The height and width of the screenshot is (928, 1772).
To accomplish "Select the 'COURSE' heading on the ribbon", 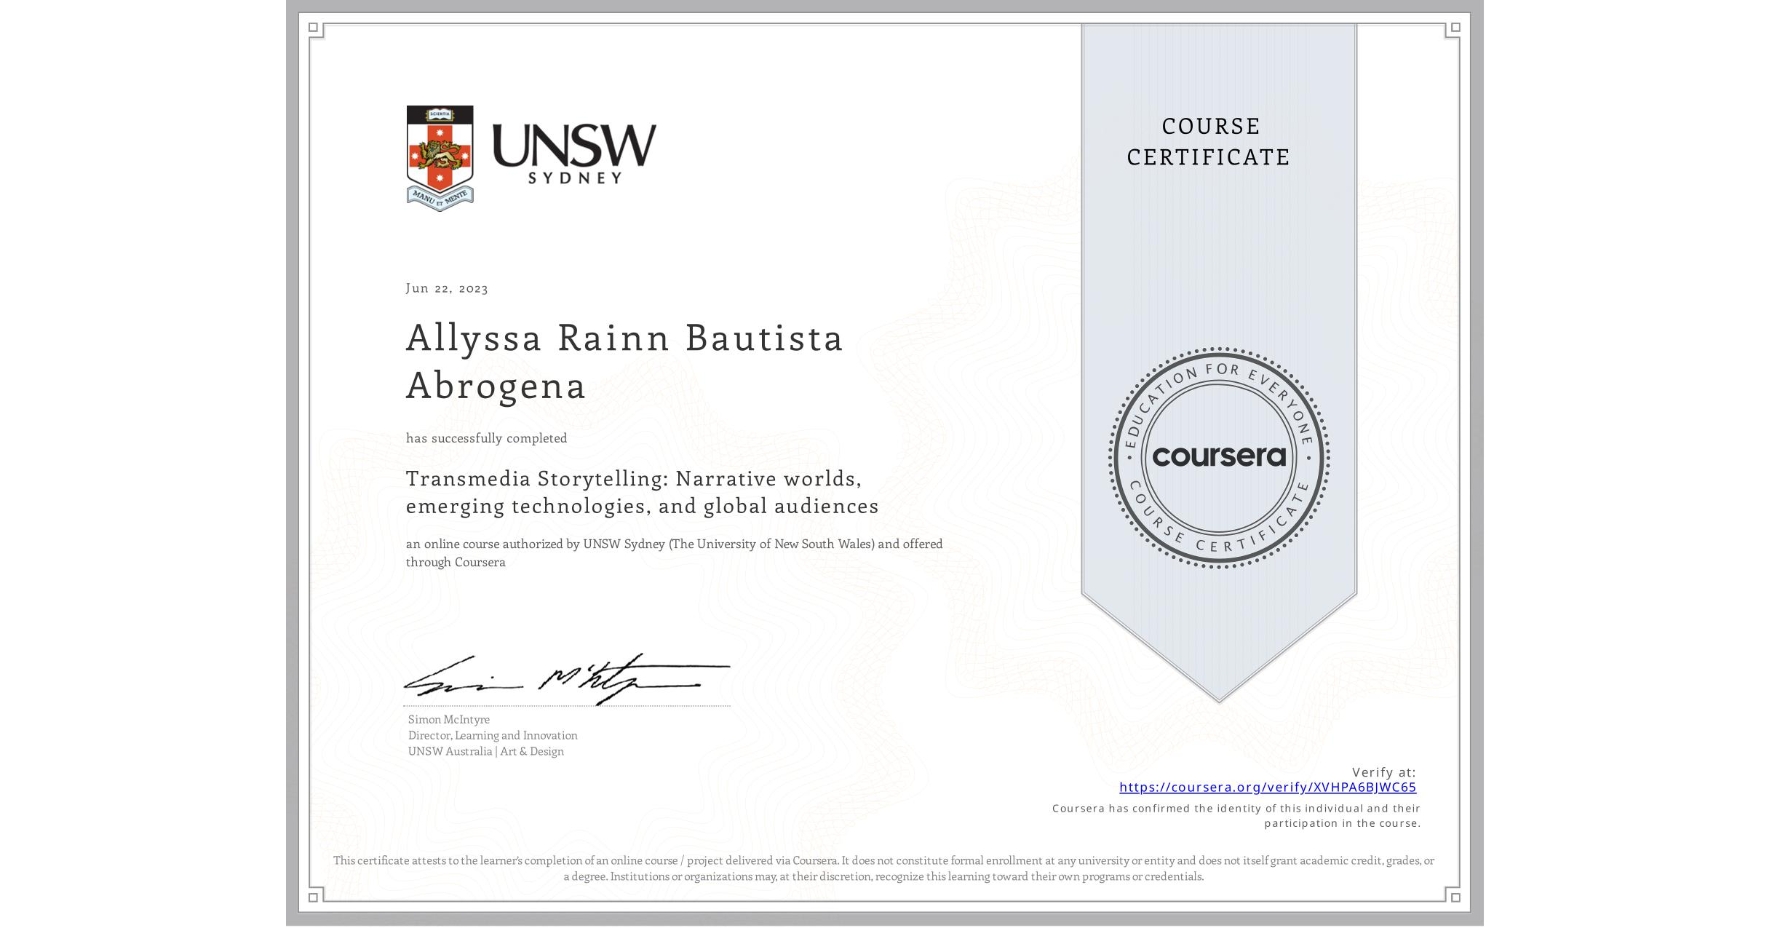I will [x=1210, y=126].
